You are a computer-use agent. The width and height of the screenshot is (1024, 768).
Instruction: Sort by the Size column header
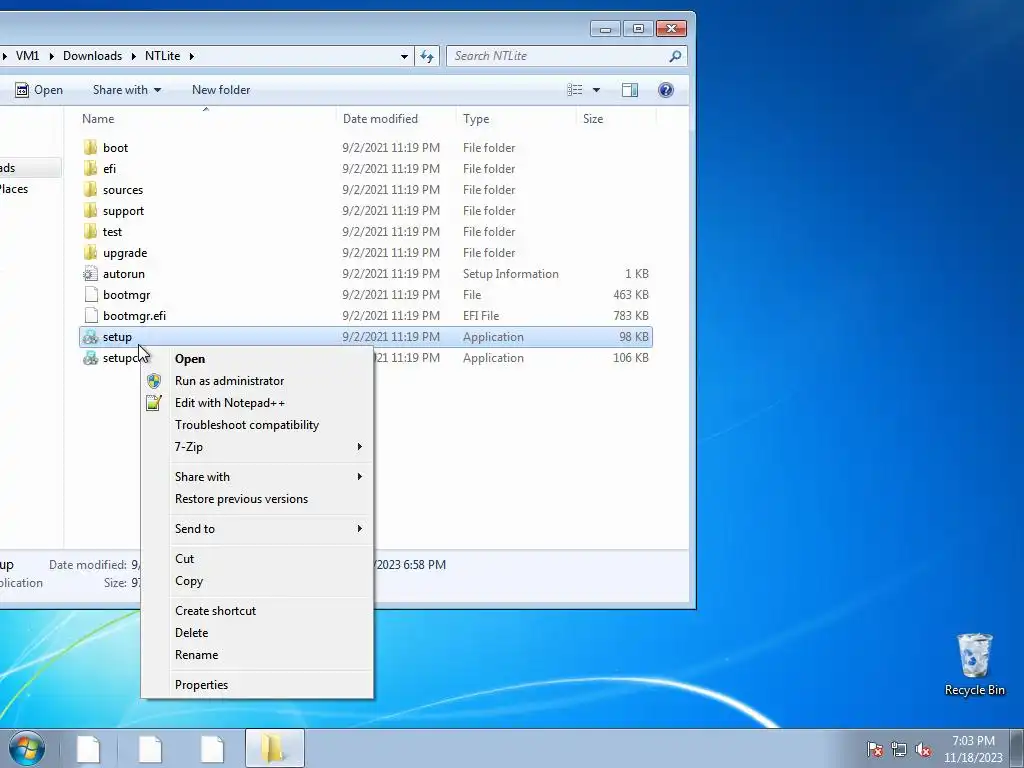pyautogui.click(x=616, y=119)
